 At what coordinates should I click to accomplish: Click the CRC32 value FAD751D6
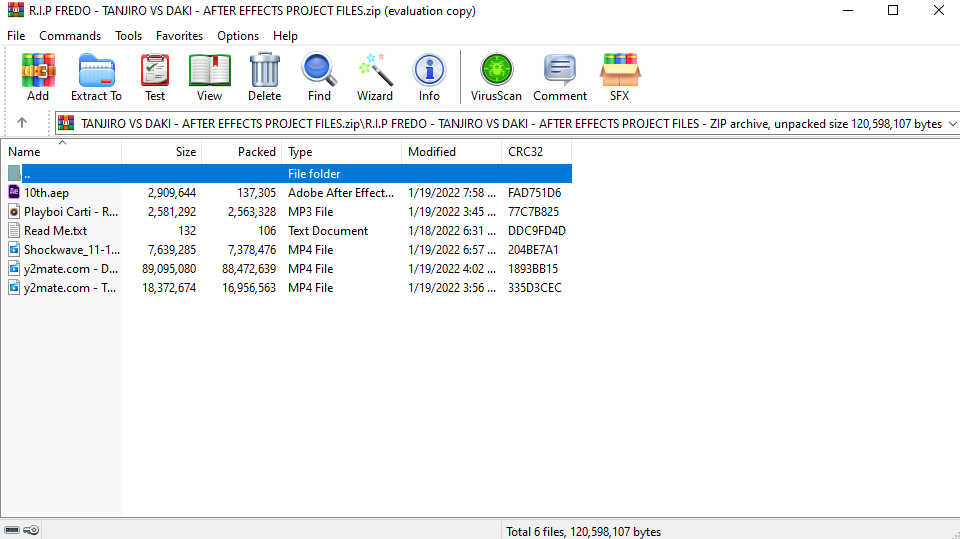tap(534, 192)
